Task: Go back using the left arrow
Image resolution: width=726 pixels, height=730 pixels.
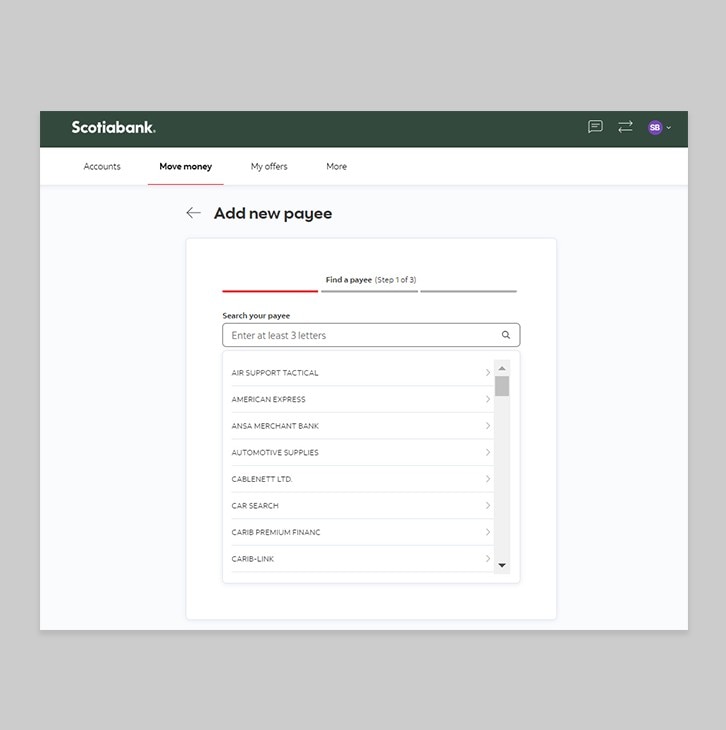Action: tap(193, 213)
